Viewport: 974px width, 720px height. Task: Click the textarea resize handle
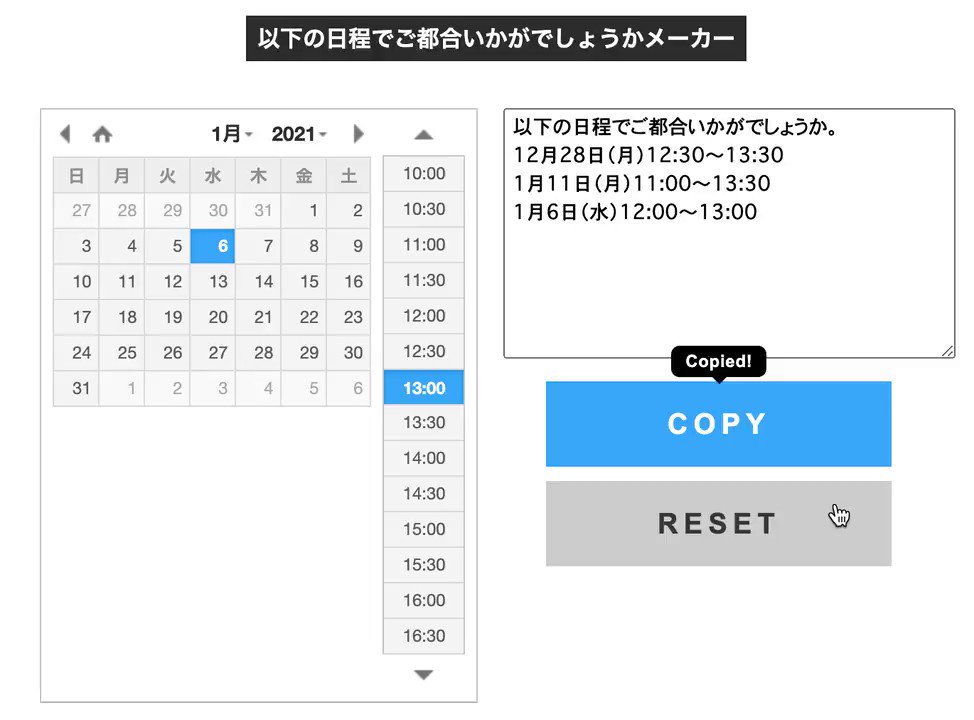[948, 351]
